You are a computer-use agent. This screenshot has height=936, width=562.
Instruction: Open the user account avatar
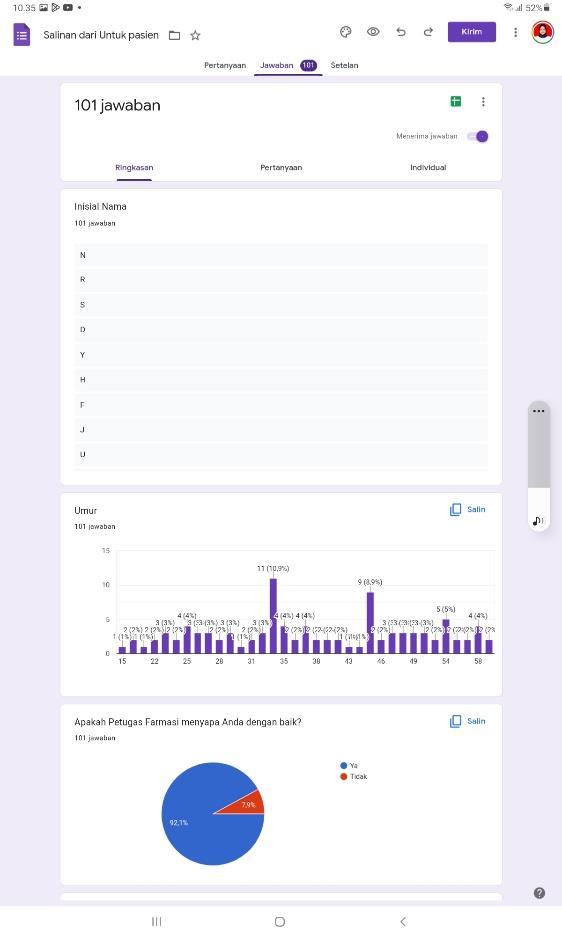pyautogui.click(x=542, y=32)
